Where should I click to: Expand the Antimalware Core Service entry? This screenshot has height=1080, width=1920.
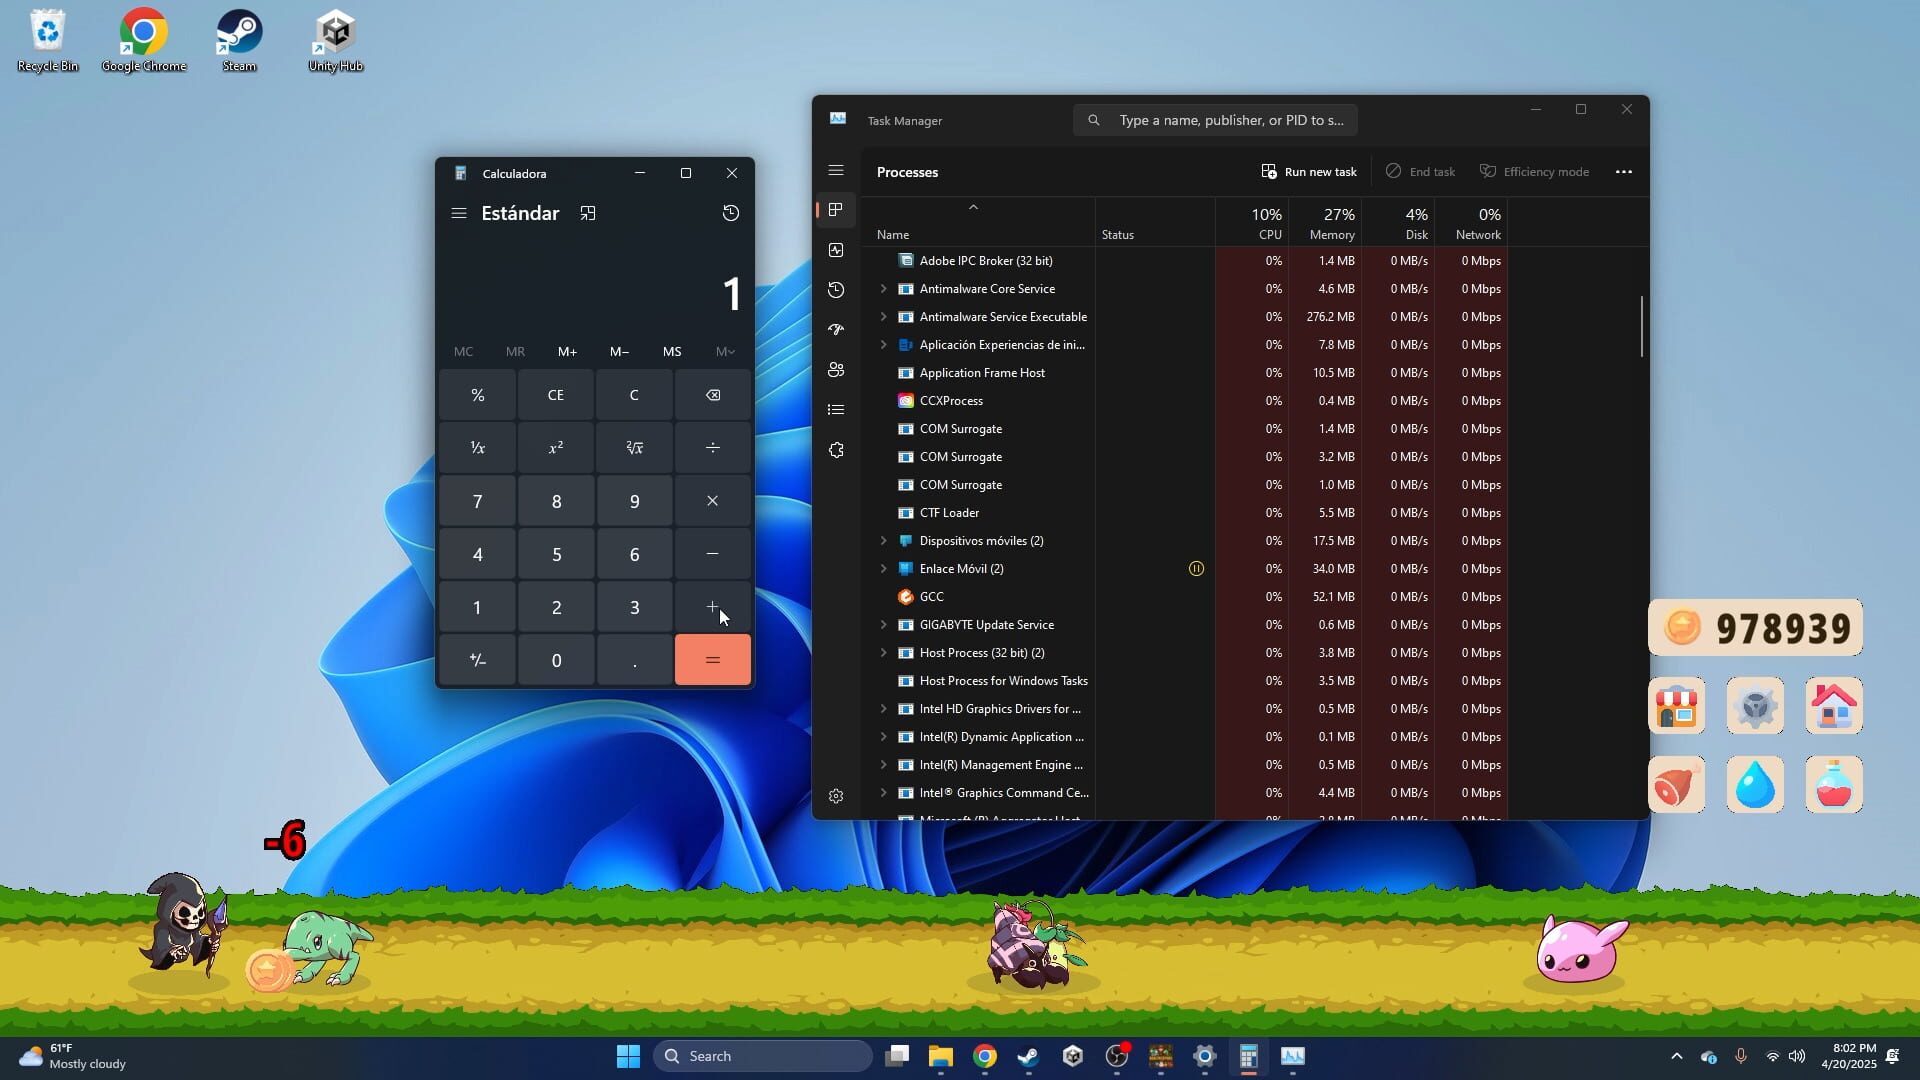884,289
